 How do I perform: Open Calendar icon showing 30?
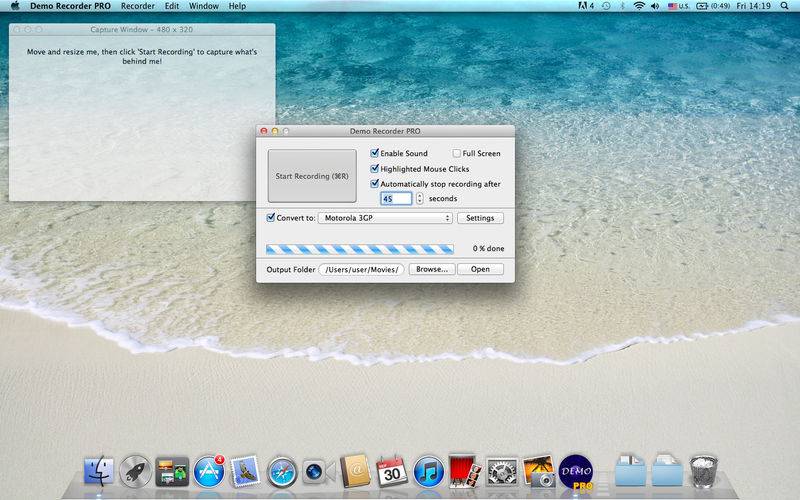pos(392,471)
